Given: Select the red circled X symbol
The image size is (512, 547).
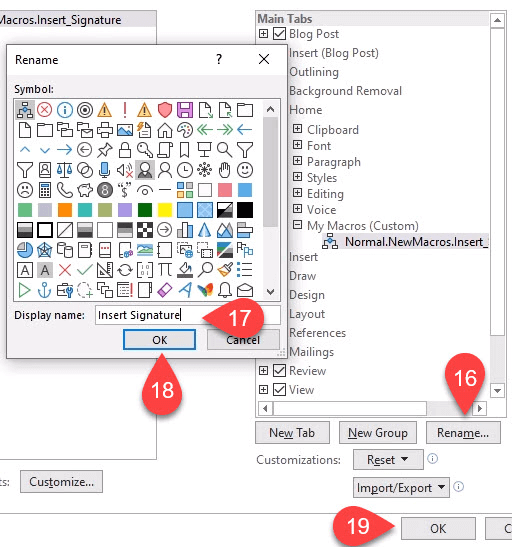Looking at the screenshot, I should (45, 110).
